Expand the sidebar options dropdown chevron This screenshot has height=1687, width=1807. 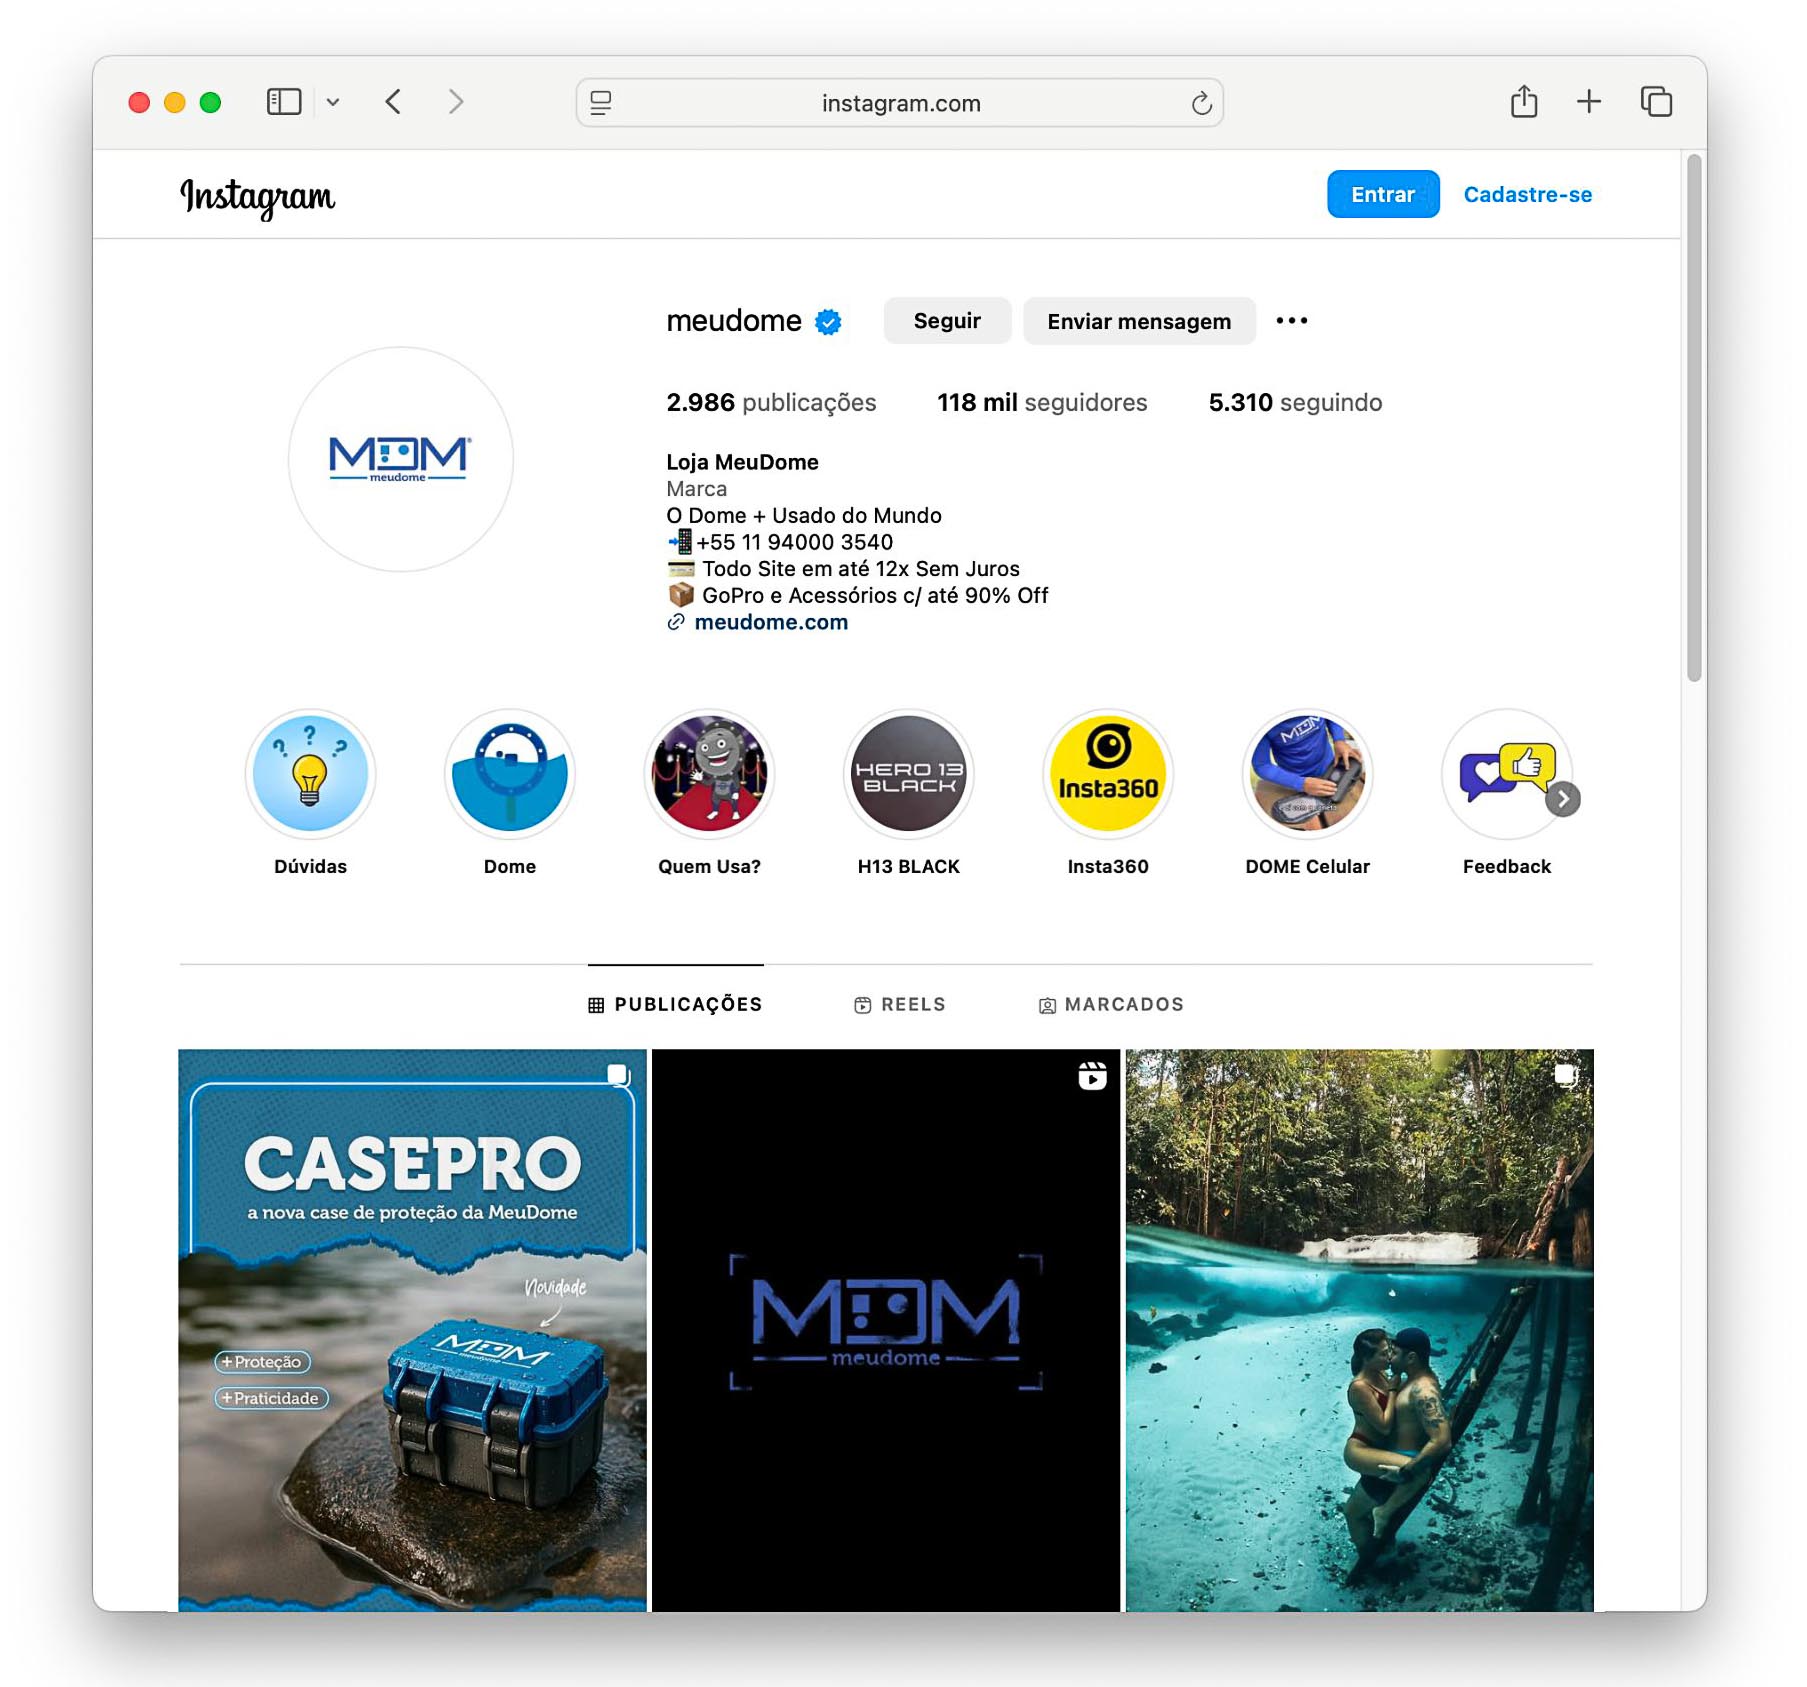pos(333,102)
